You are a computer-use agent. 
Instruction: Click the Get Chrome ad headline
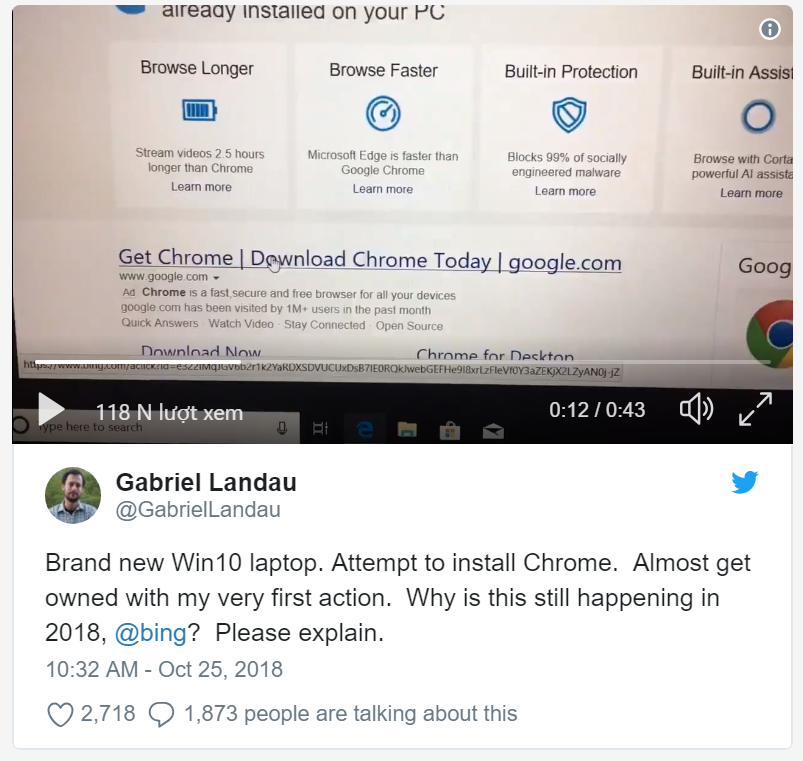pos(370,260)
